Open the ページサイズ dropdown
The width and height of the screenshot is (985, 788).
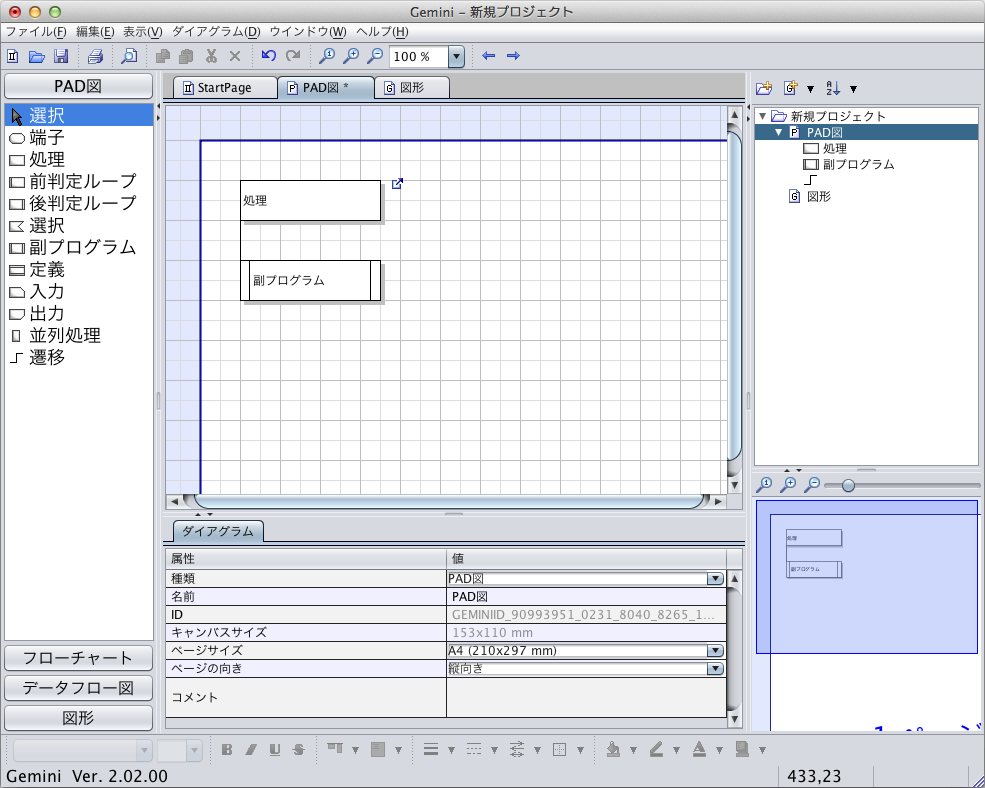point(715,651)
